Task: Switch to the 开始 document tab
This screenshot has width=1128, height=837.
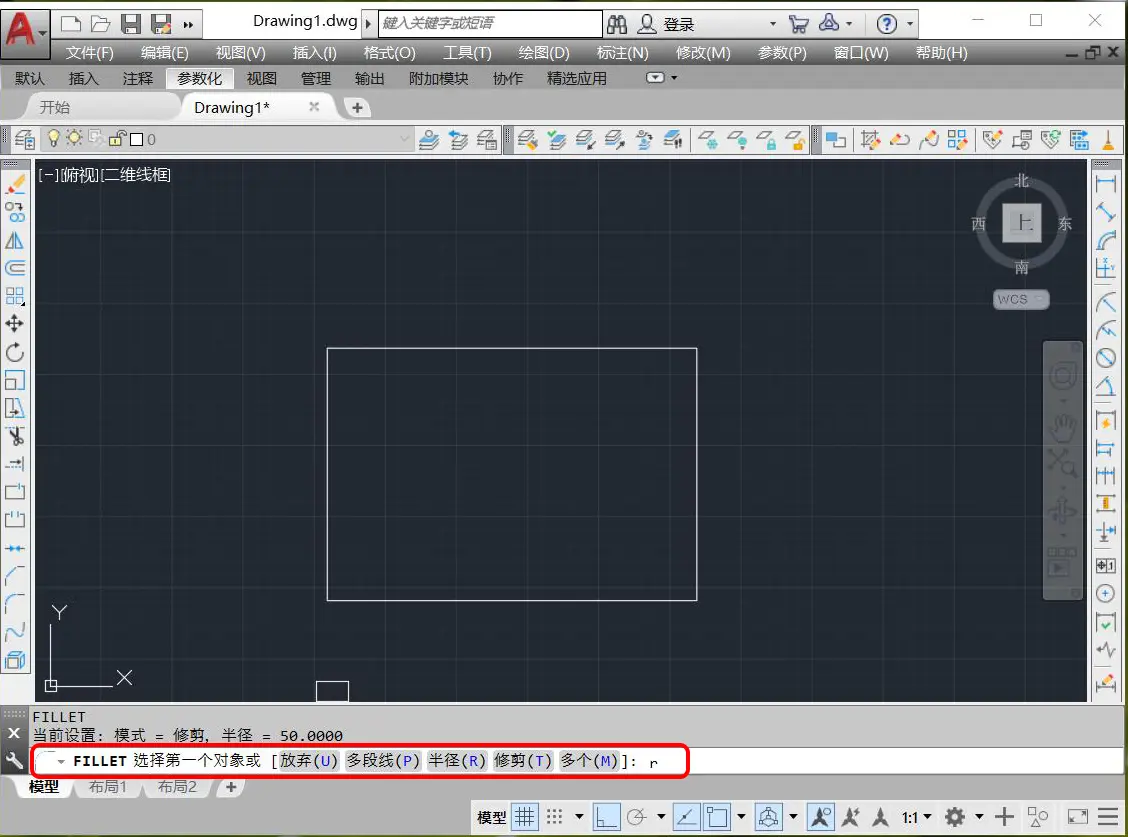Action: (x=55, y=107)
